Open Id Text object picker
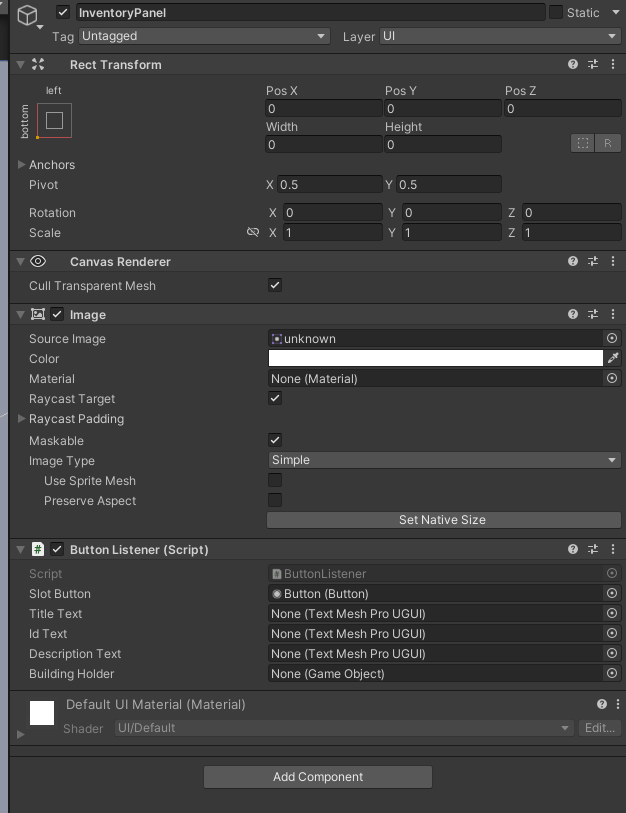Screen dimensions: 626x813 612,633
